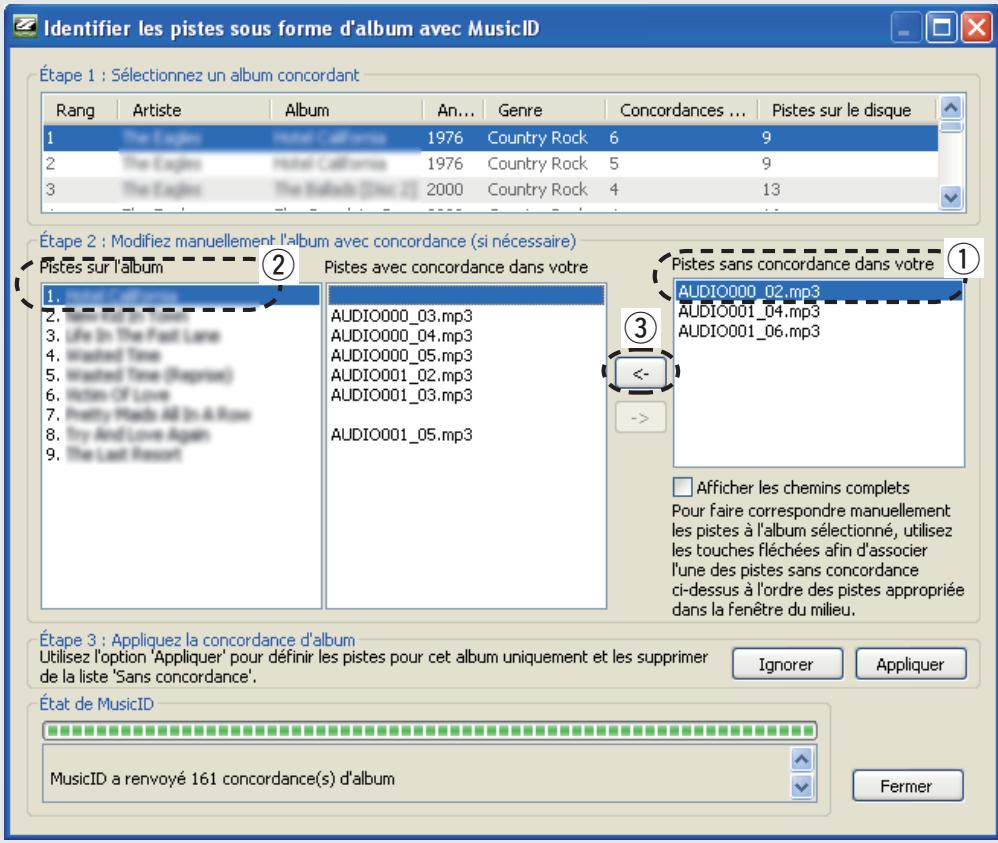Screen dimensions: 998x843
Task: Select album track number 8
Action: point(181,434)
